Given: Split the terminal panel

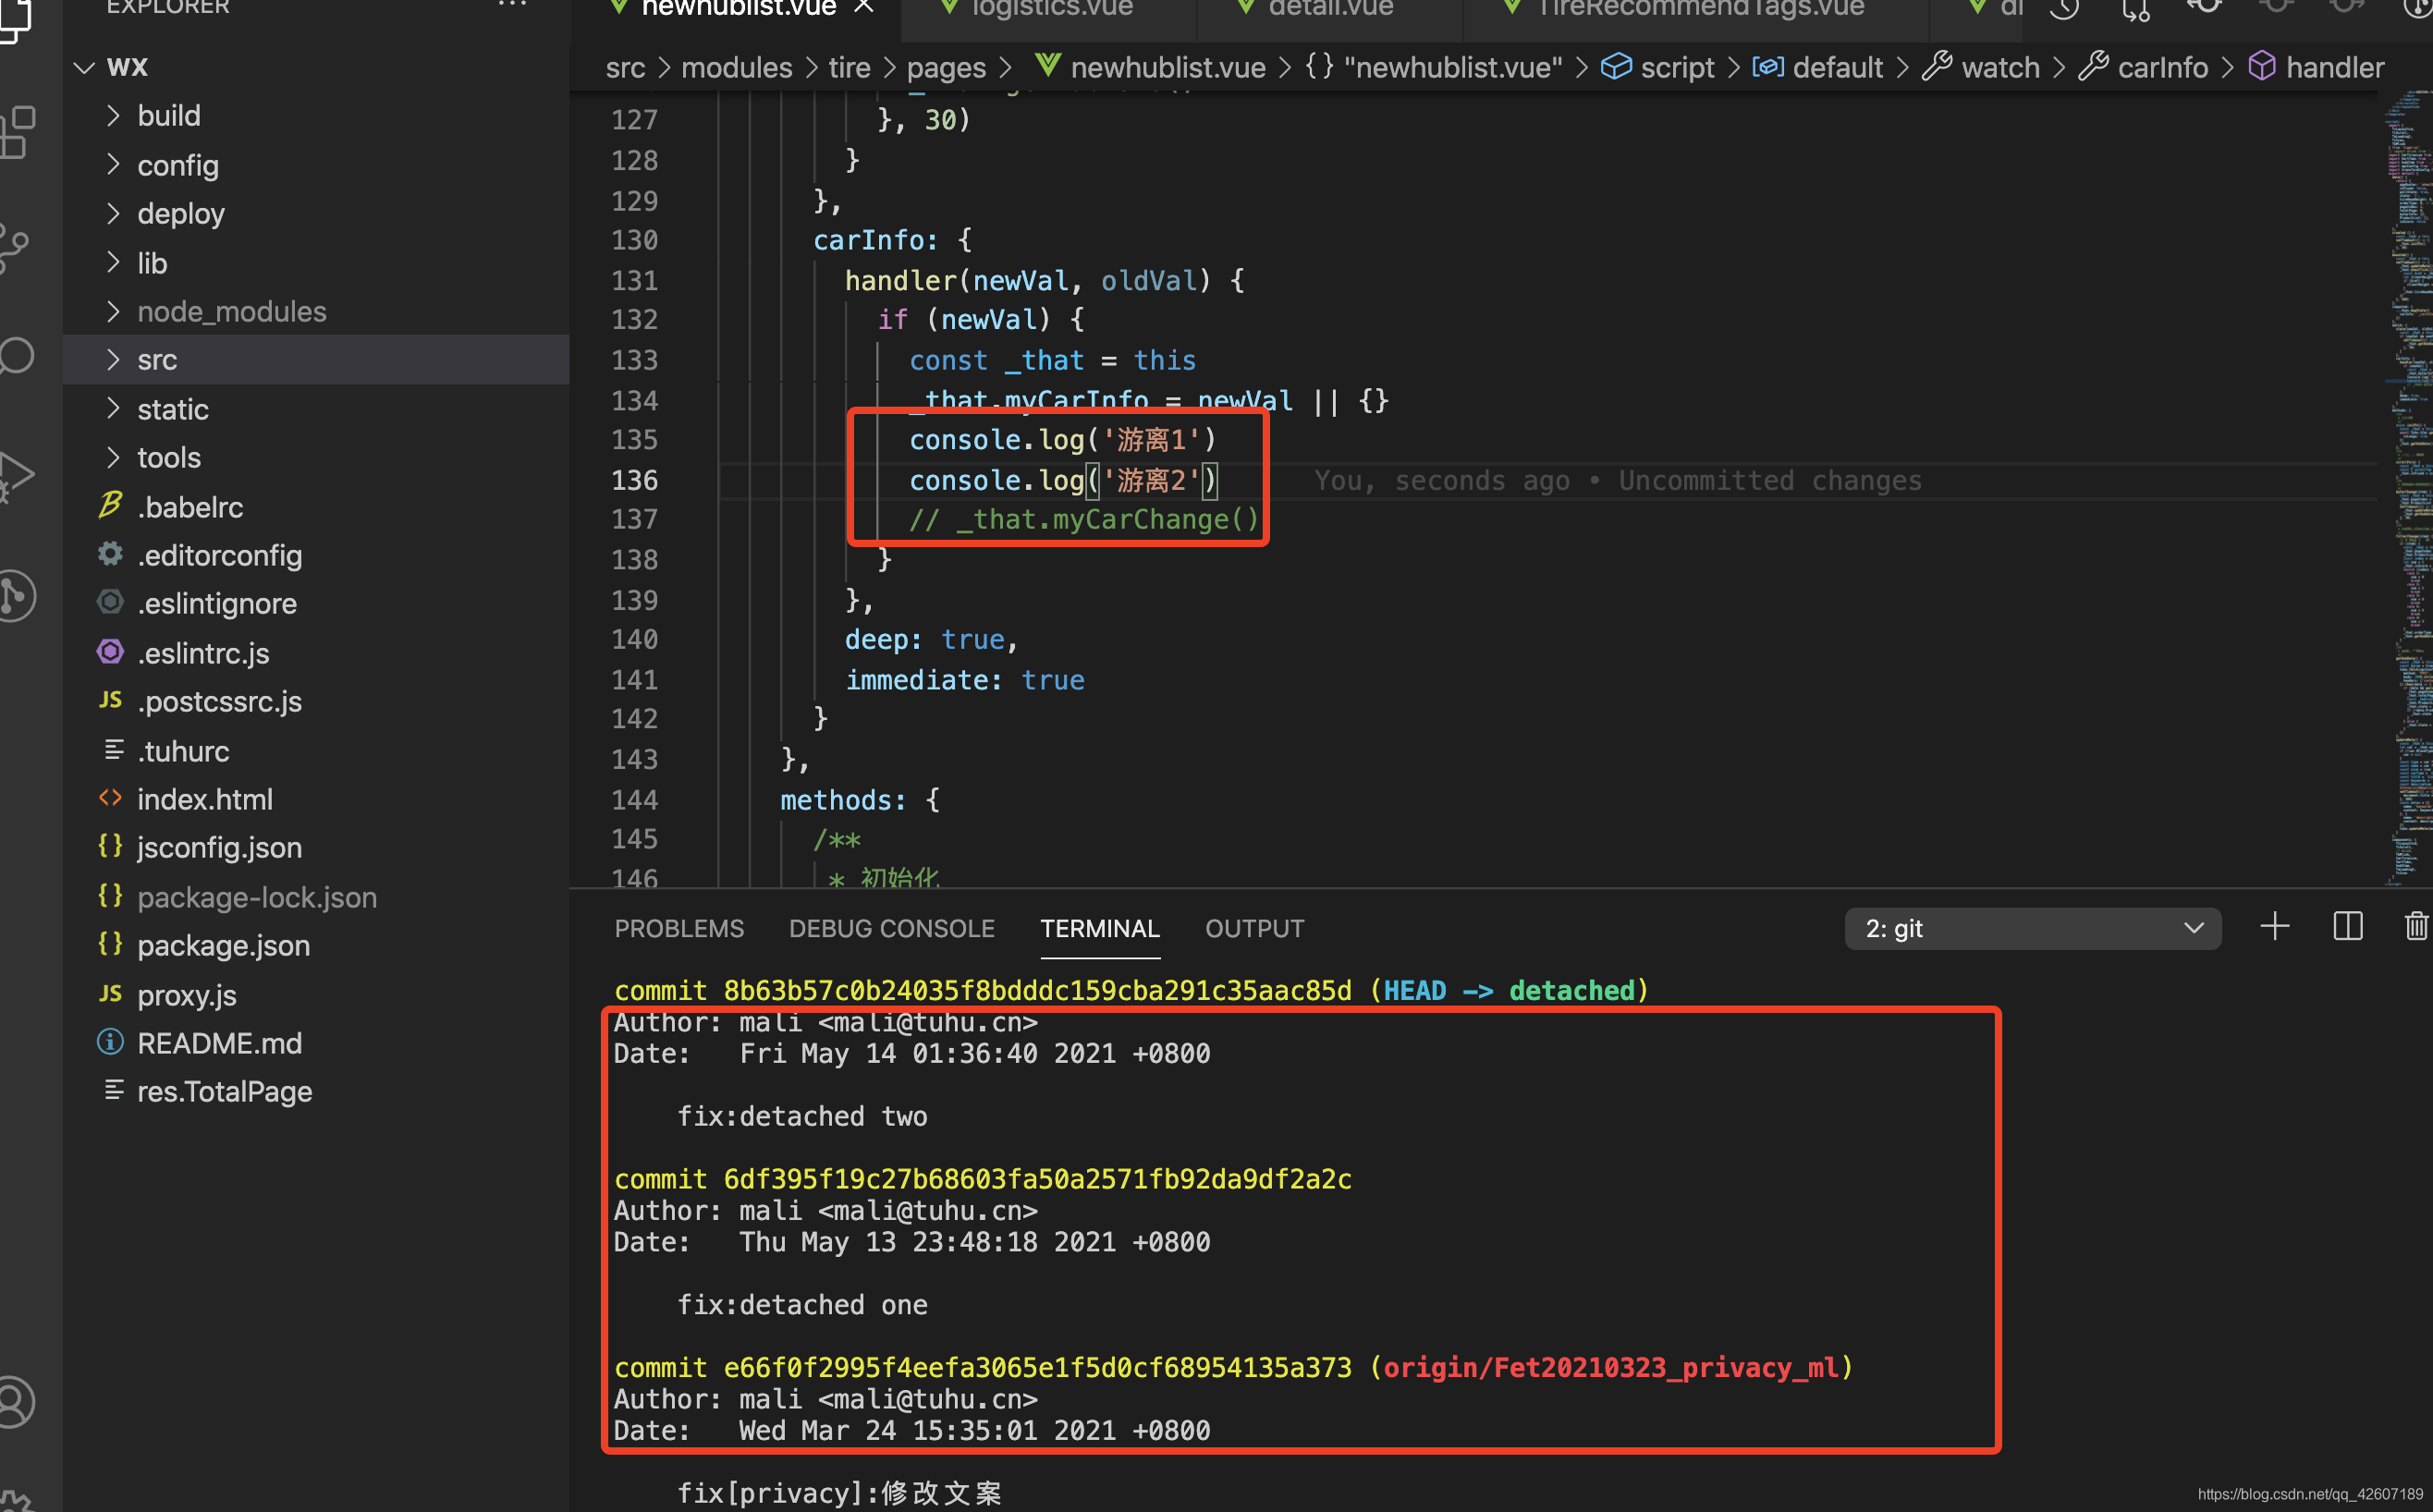Looking at the screenshot, I should (2347, 927).
